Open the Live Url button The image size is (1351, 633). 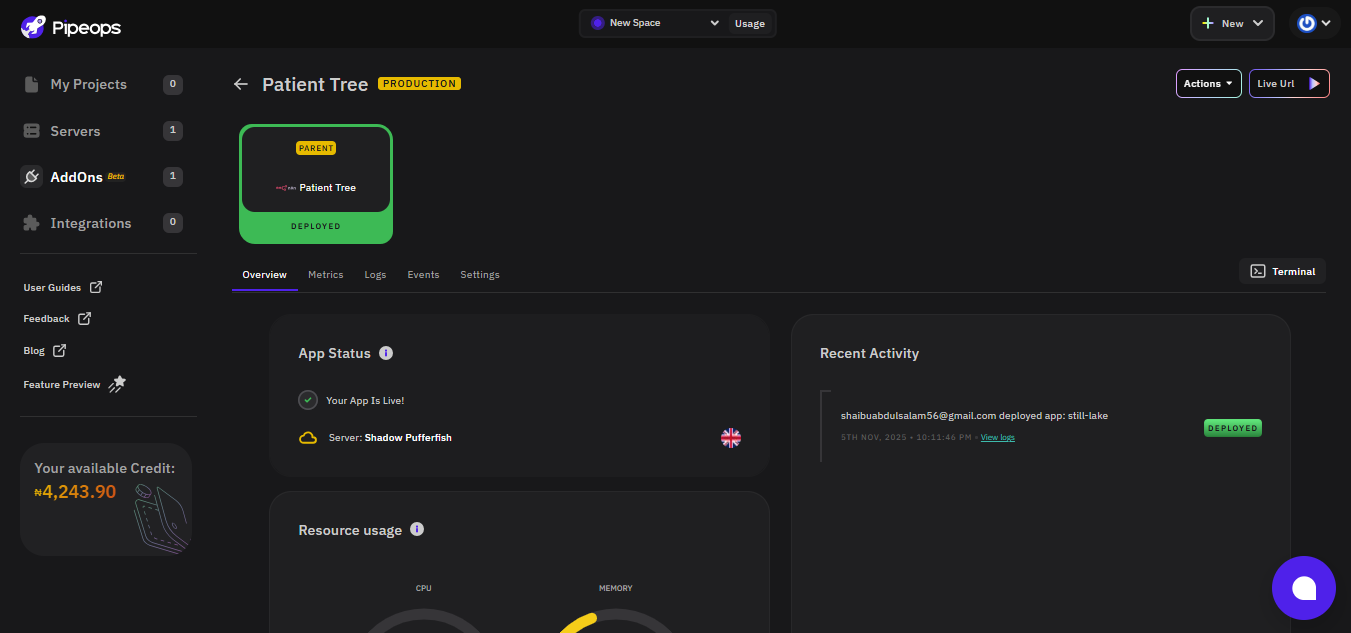click(1289, 84)
